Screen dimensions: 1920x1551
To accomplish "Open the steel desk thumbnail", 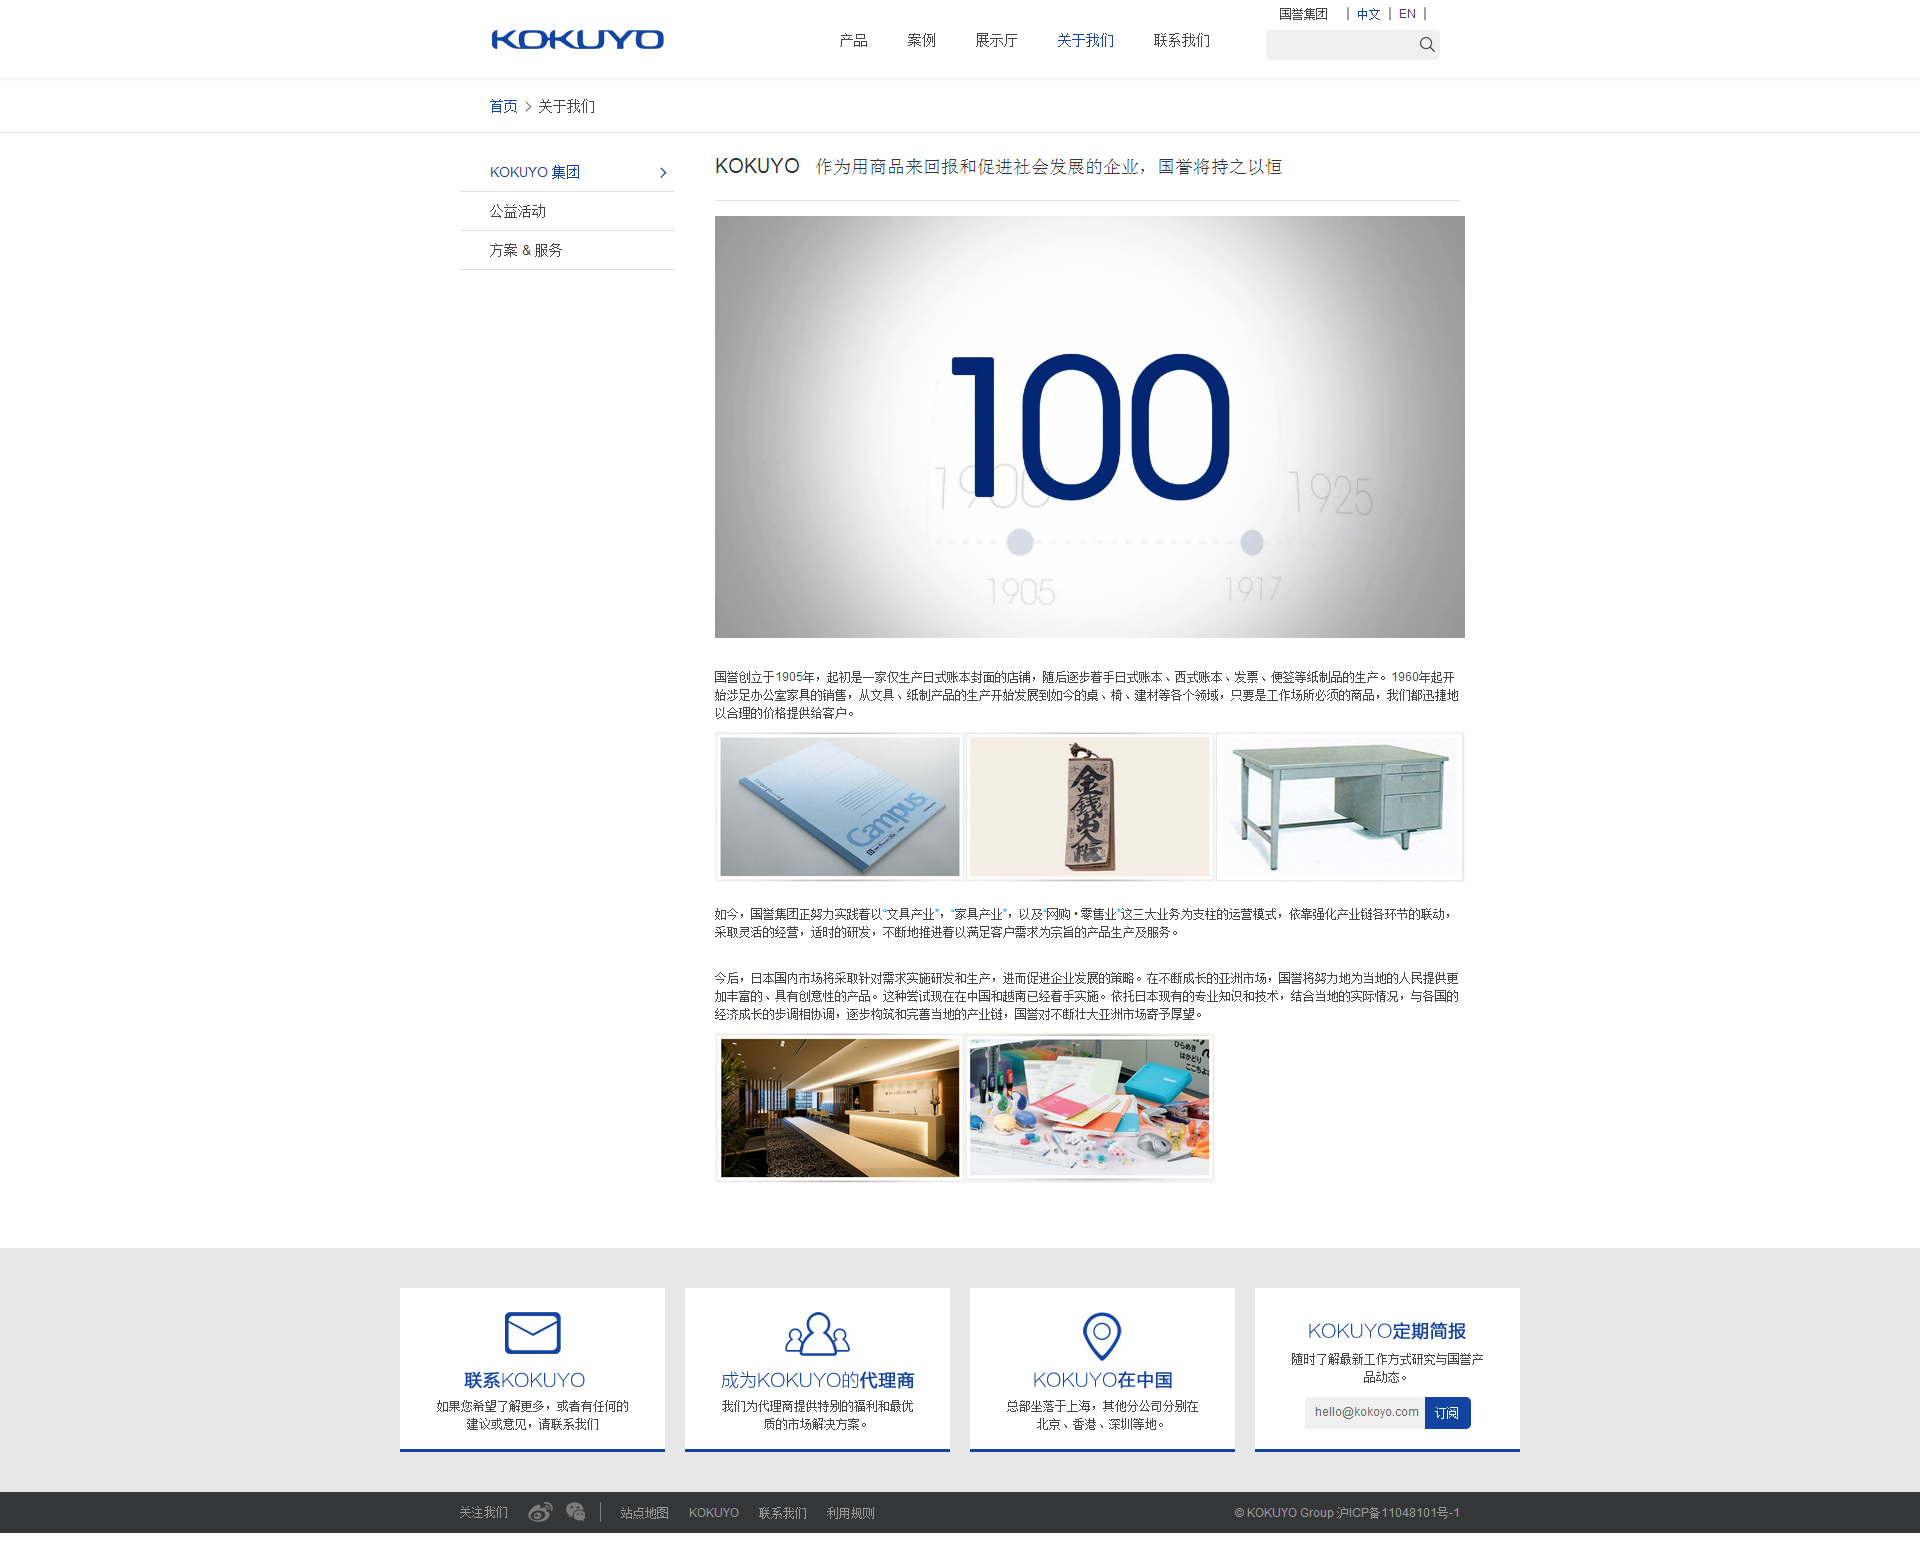I will point(1340,807).
